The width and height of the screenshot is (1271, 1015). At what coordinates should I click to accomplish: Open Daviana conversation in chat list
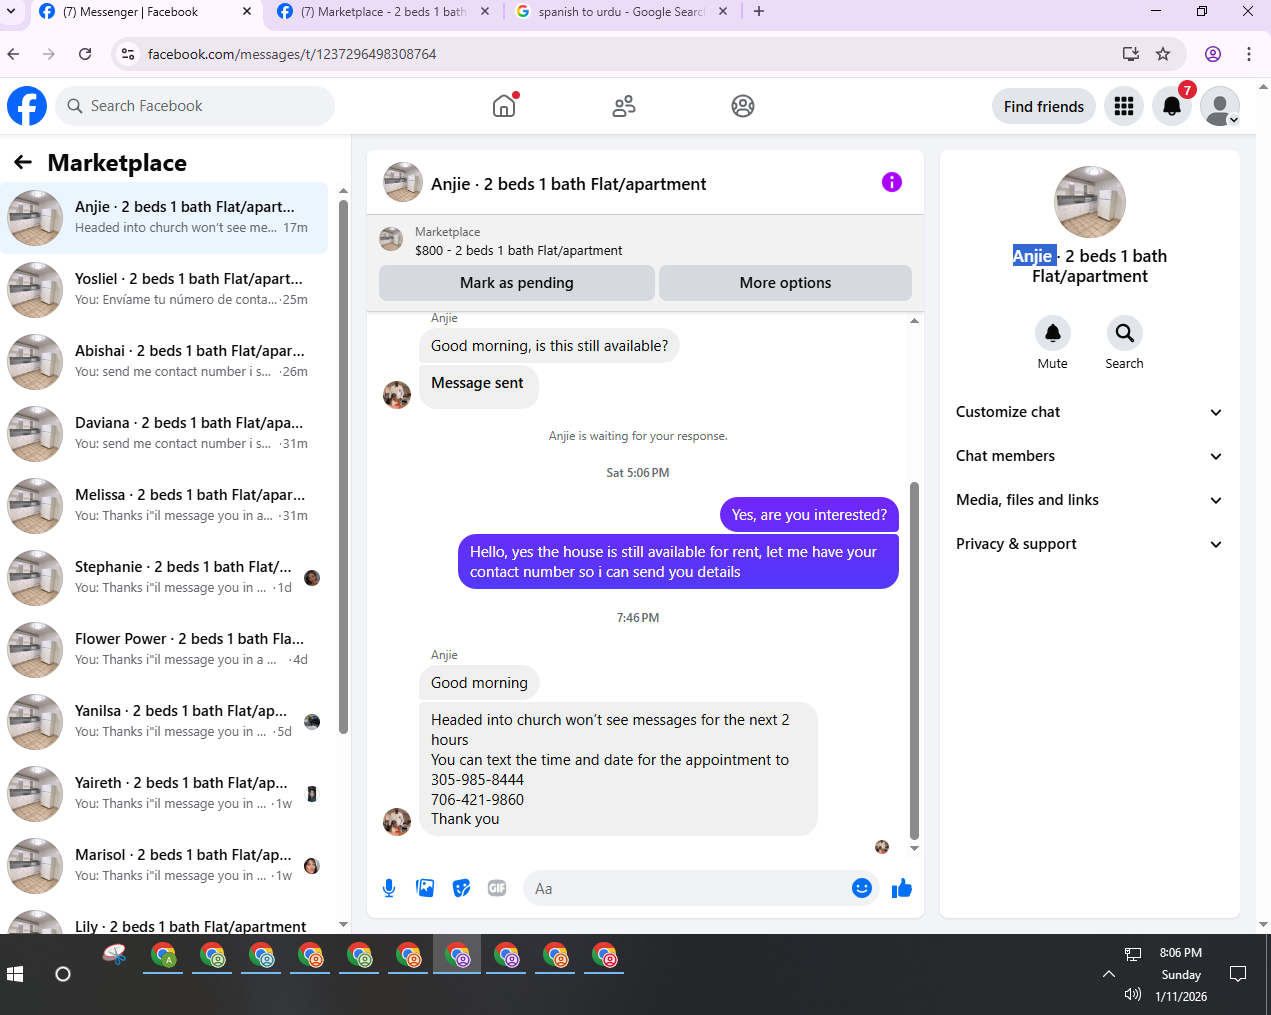[x=164, y=433]
